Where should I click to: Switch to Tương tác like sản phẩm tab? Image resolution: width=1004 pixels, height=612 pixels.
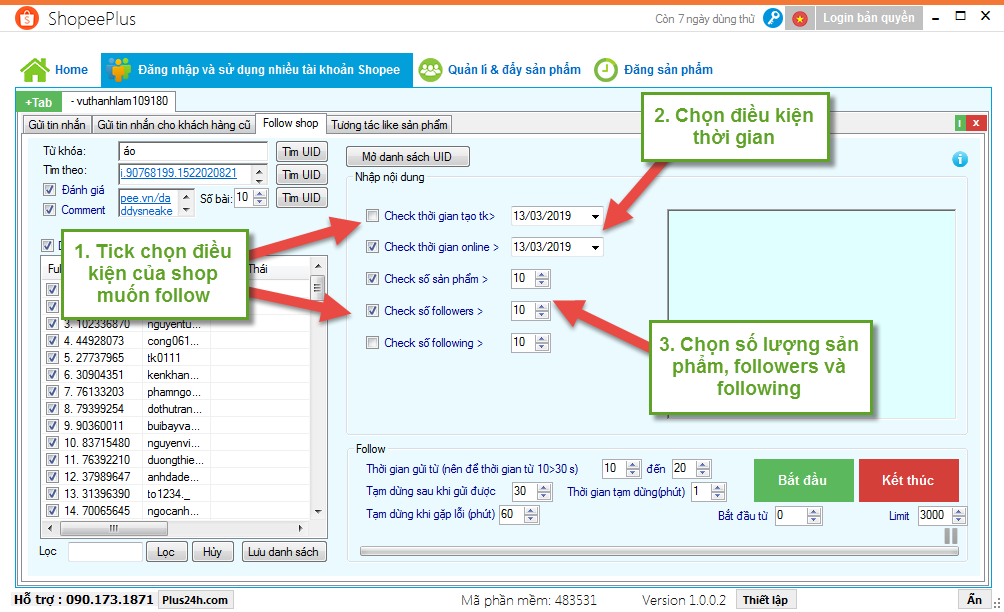[x=390, y=124]
